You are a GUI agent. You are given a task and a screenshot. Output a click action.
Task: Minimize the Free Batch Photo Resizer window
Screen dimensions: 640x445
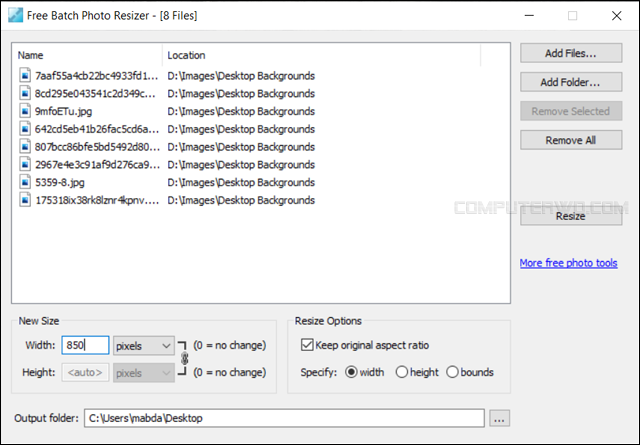[x=529, y=16]
